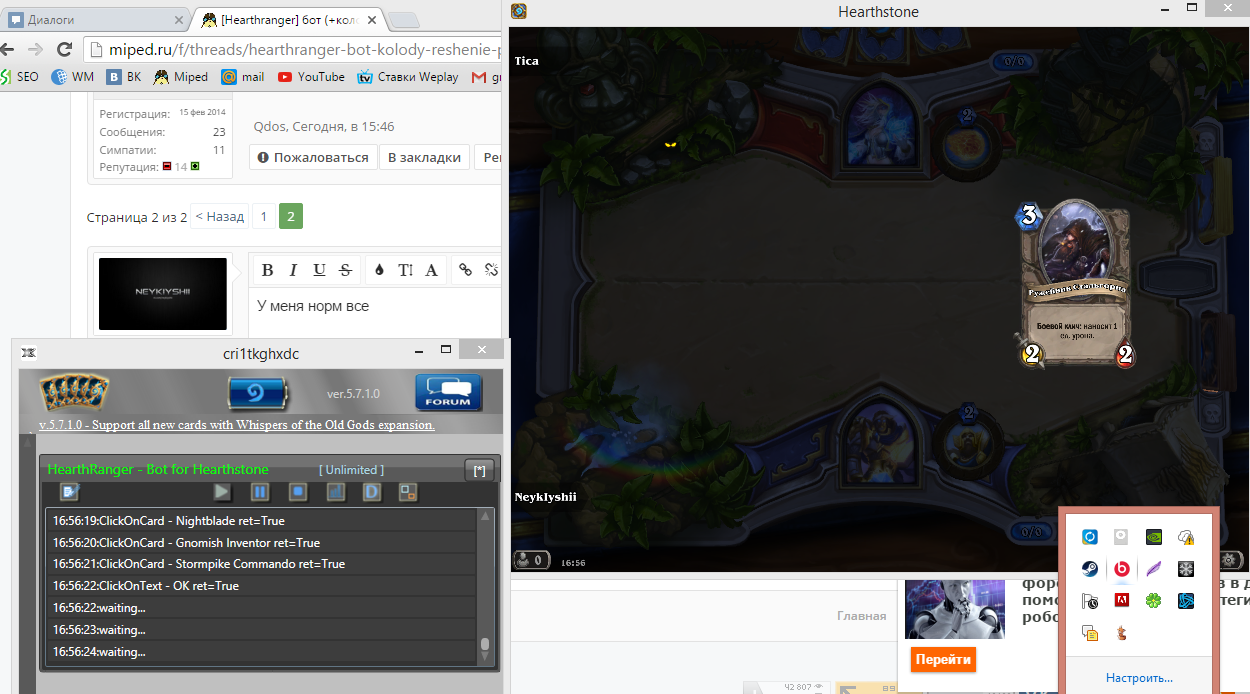Viewport: 1250px width, 694px height.
Task: Select log line '16:56:24:waiting...'
Action: click(x=262, y=652)
